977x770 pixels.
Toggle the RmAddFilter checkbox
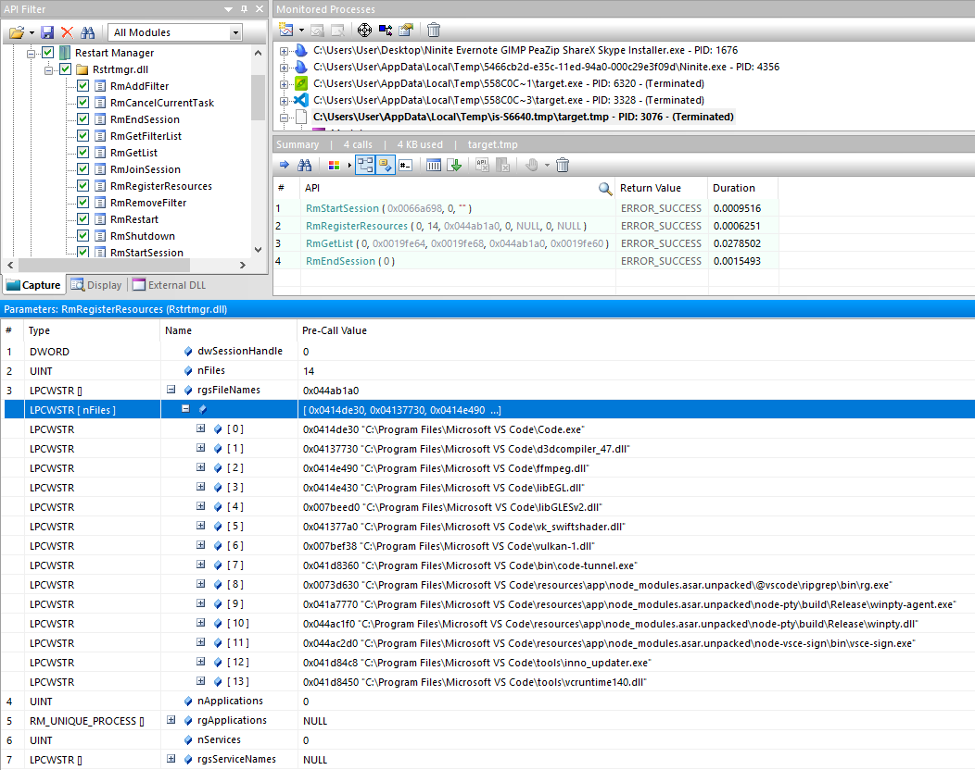click(83, 86)
